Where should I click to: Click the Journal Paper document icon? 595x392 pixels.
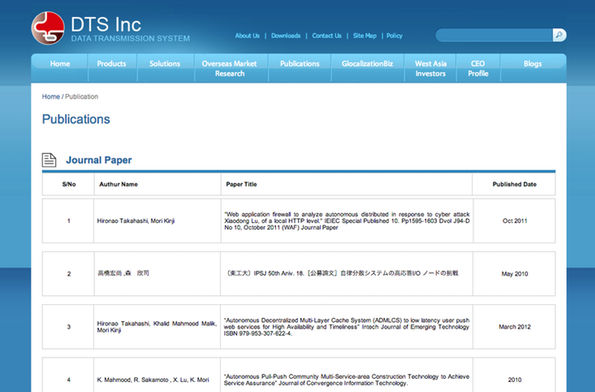coord(49,160)
